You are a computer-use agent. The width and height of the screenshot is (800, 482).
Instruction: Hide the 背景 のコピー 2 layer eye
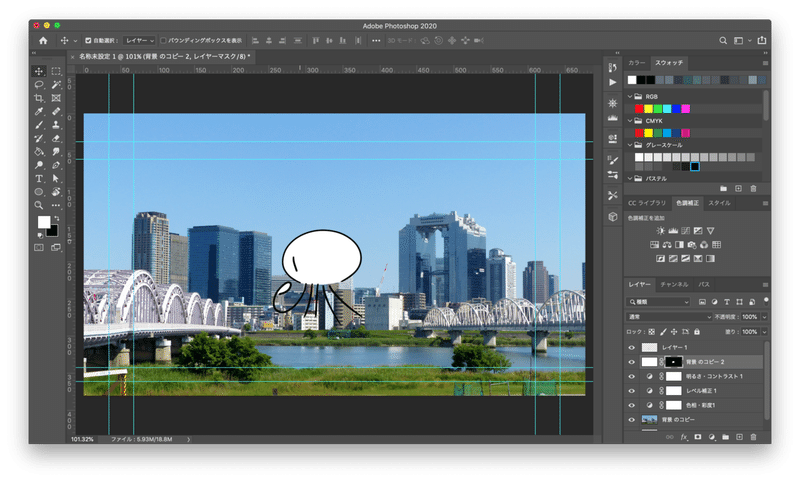[632, 362]
